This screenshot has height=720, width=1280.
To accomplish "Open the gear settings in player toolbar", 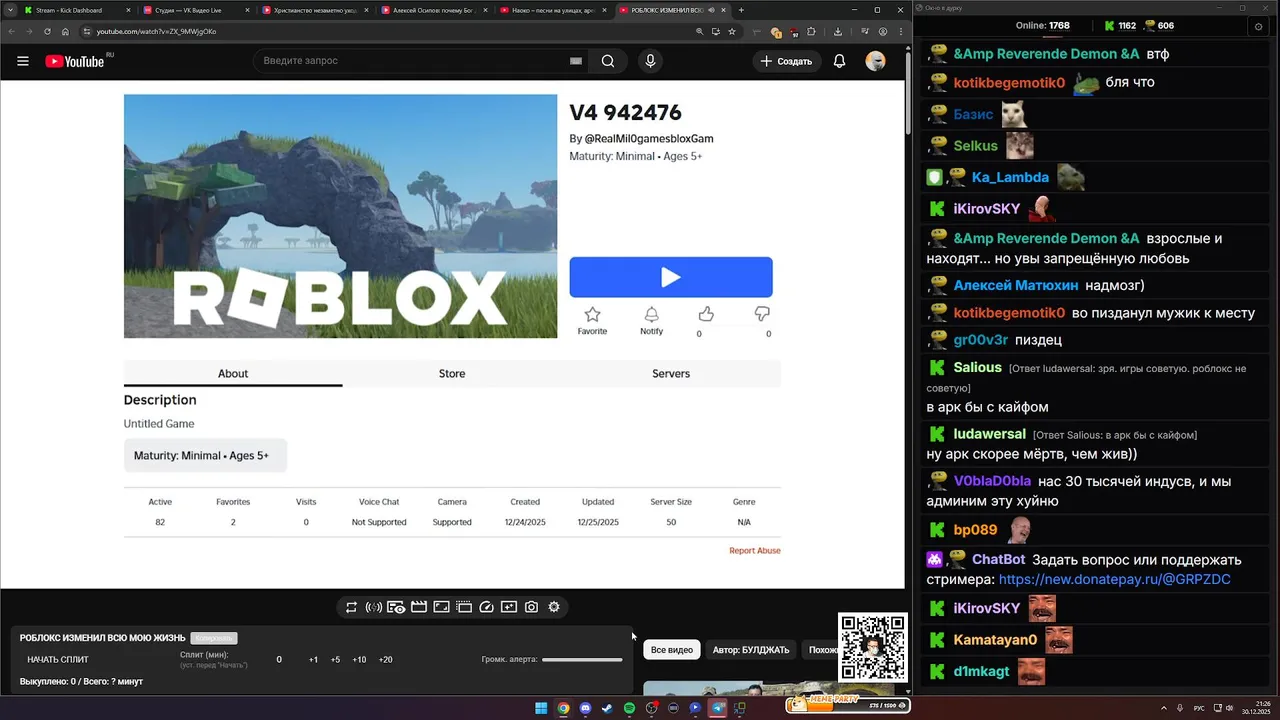I will [x=554, y=607].
